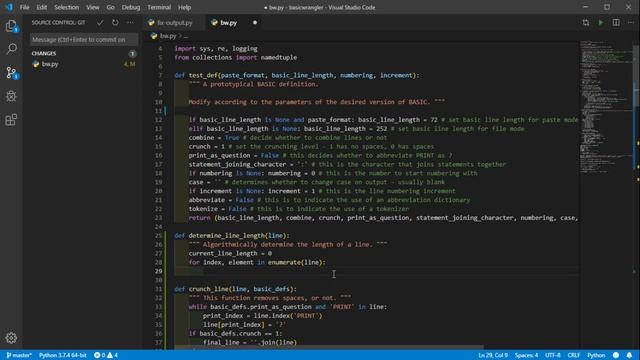
Task: Change the CRLF end-of-line sequence
Action: pos(573,355)
